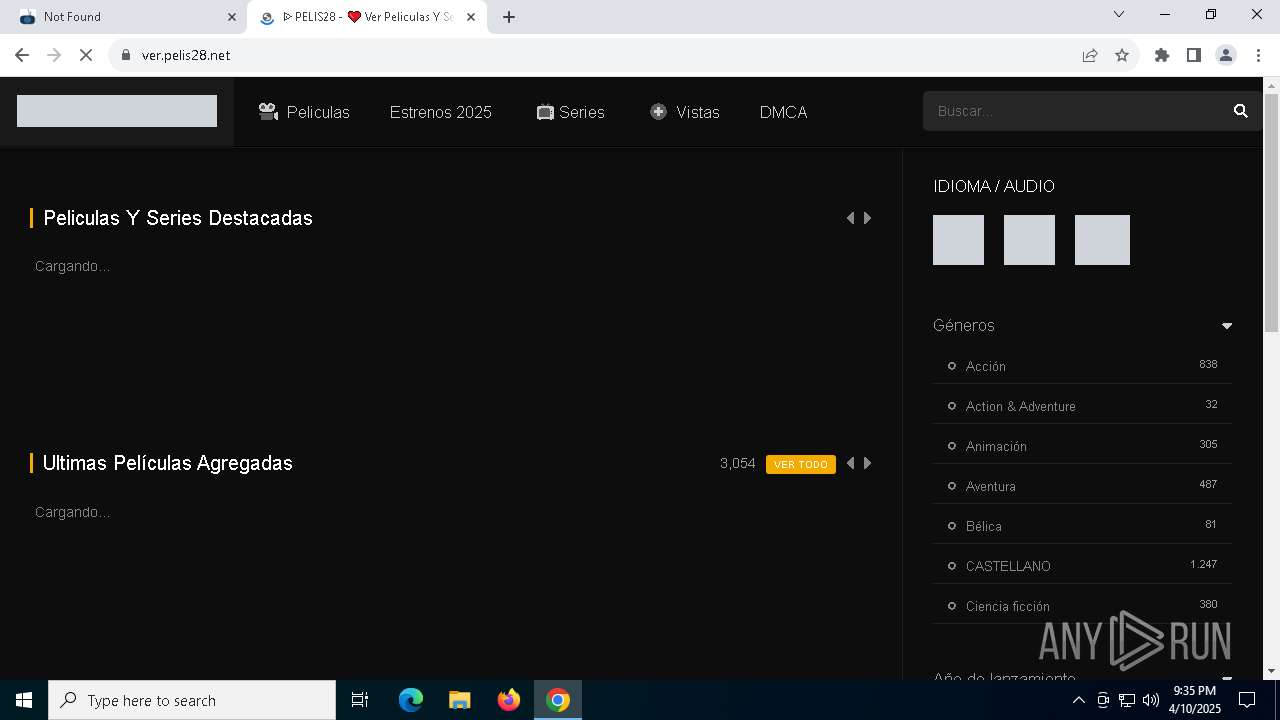The height and width of the screenshot is (720, 1280).
Task: Open the Action & Adventure genre link
Action: [x=1021, y=406]
